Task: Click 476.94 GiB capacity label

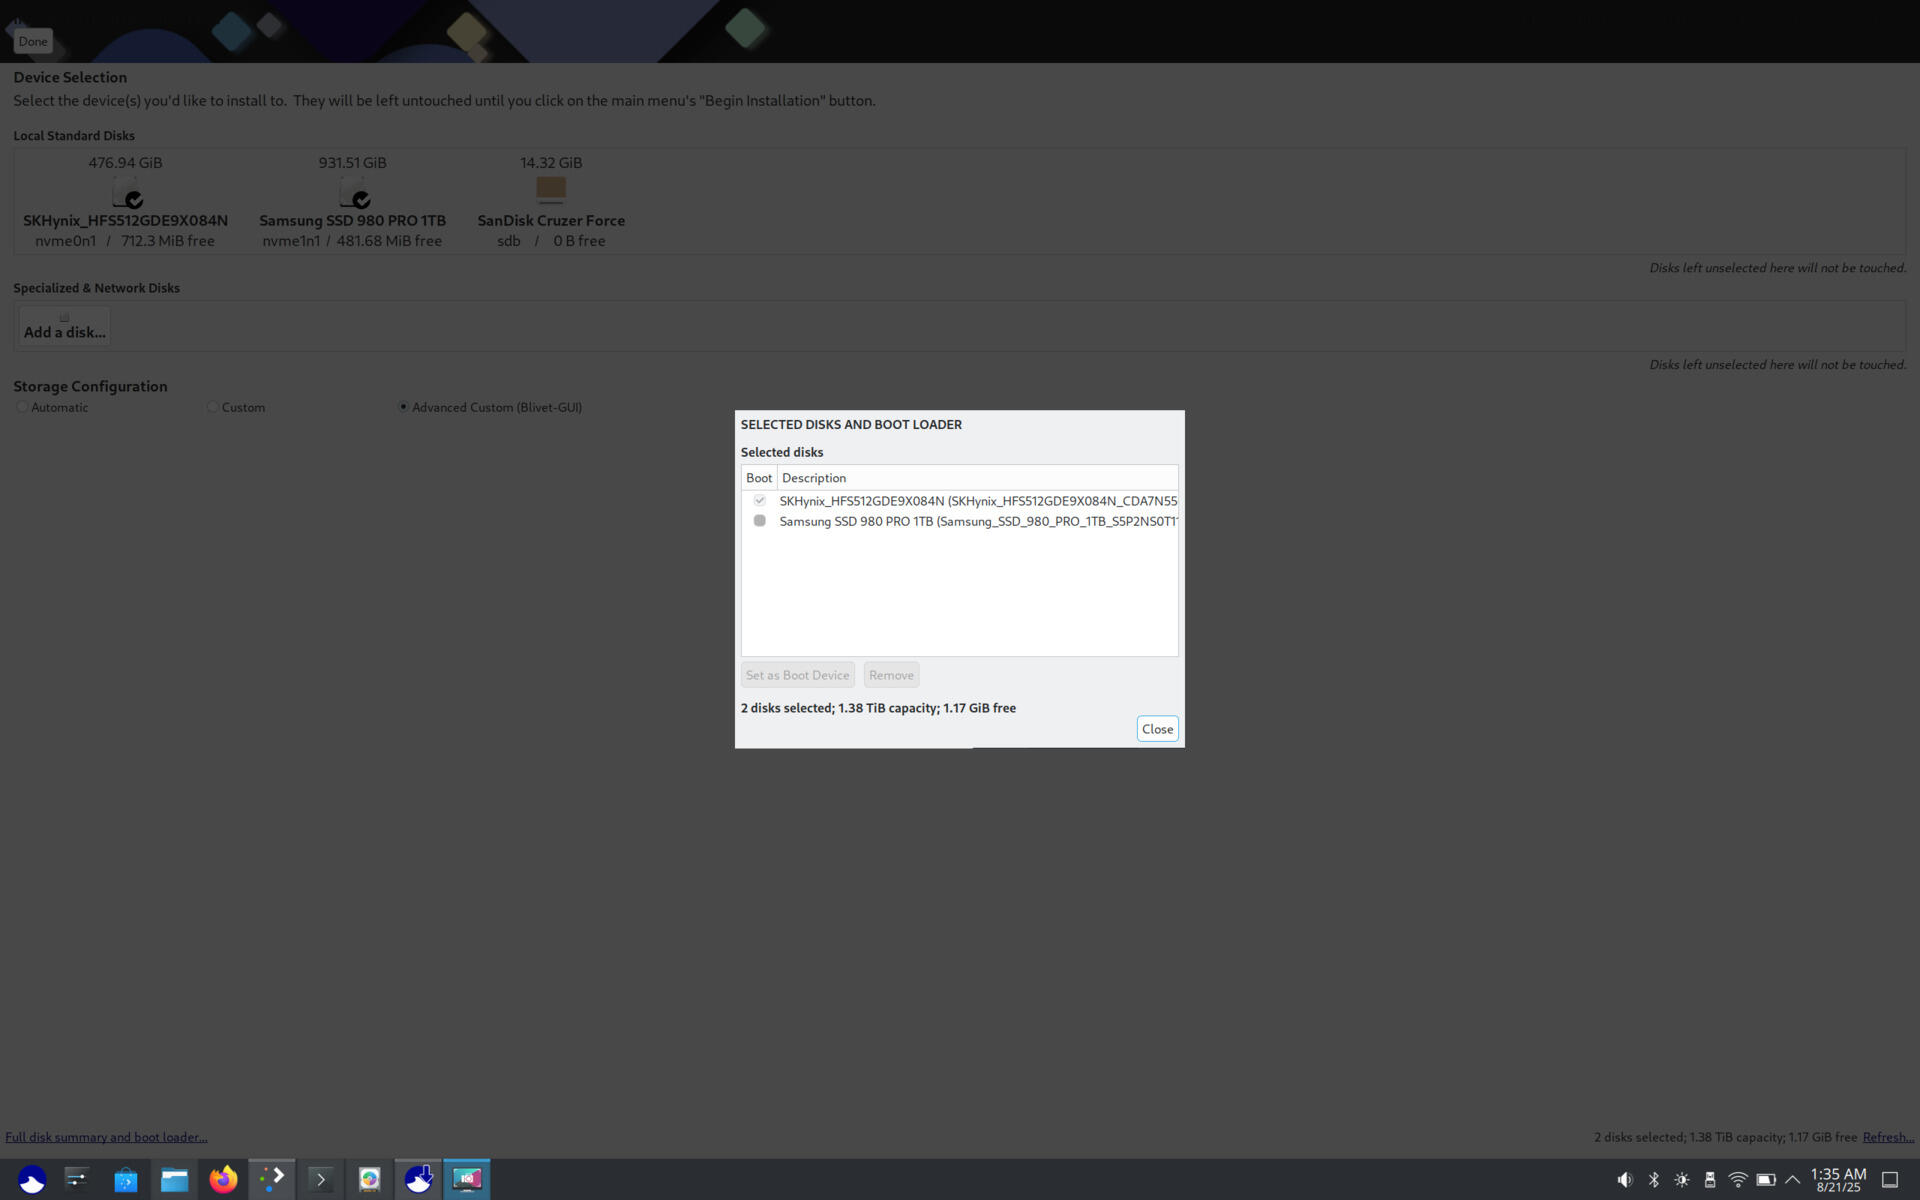Action: click(125, 163)
